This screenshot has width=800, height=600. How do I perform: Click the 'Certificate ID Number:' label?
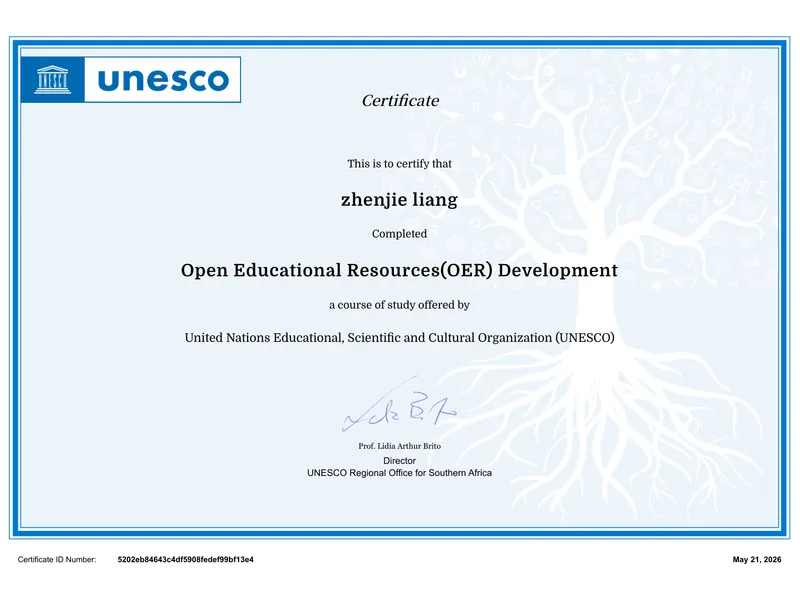tap(57, 560)
